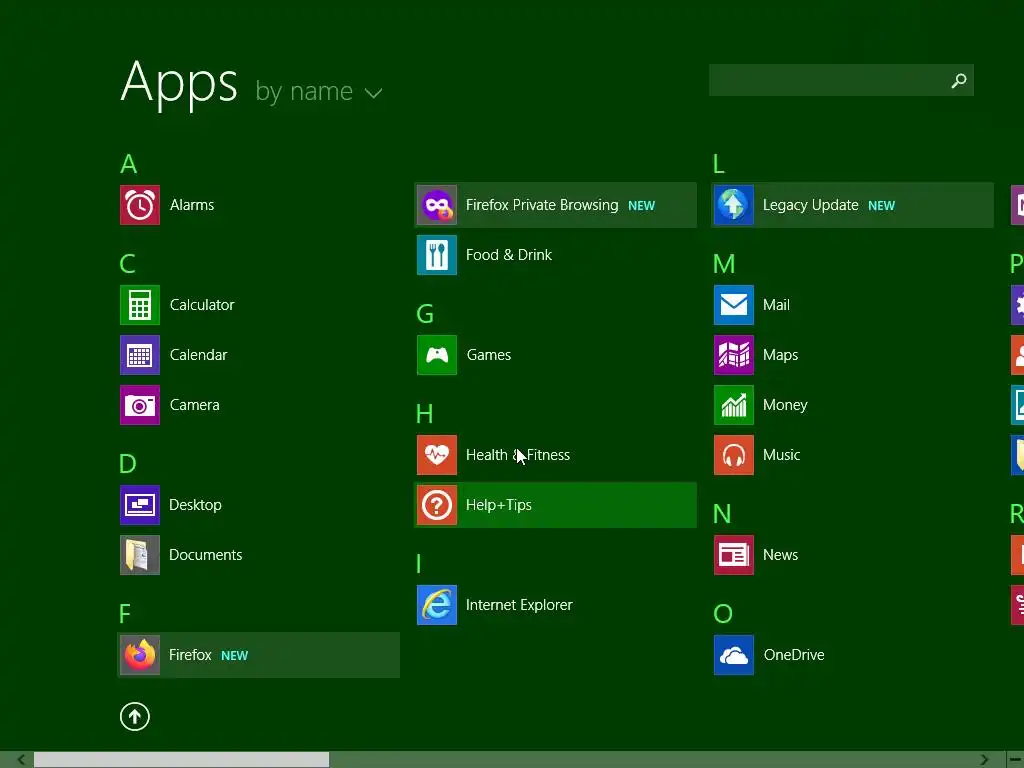Open the Documents folder icon
This screenshot has height=768, width=1024.
coord(140,555)
